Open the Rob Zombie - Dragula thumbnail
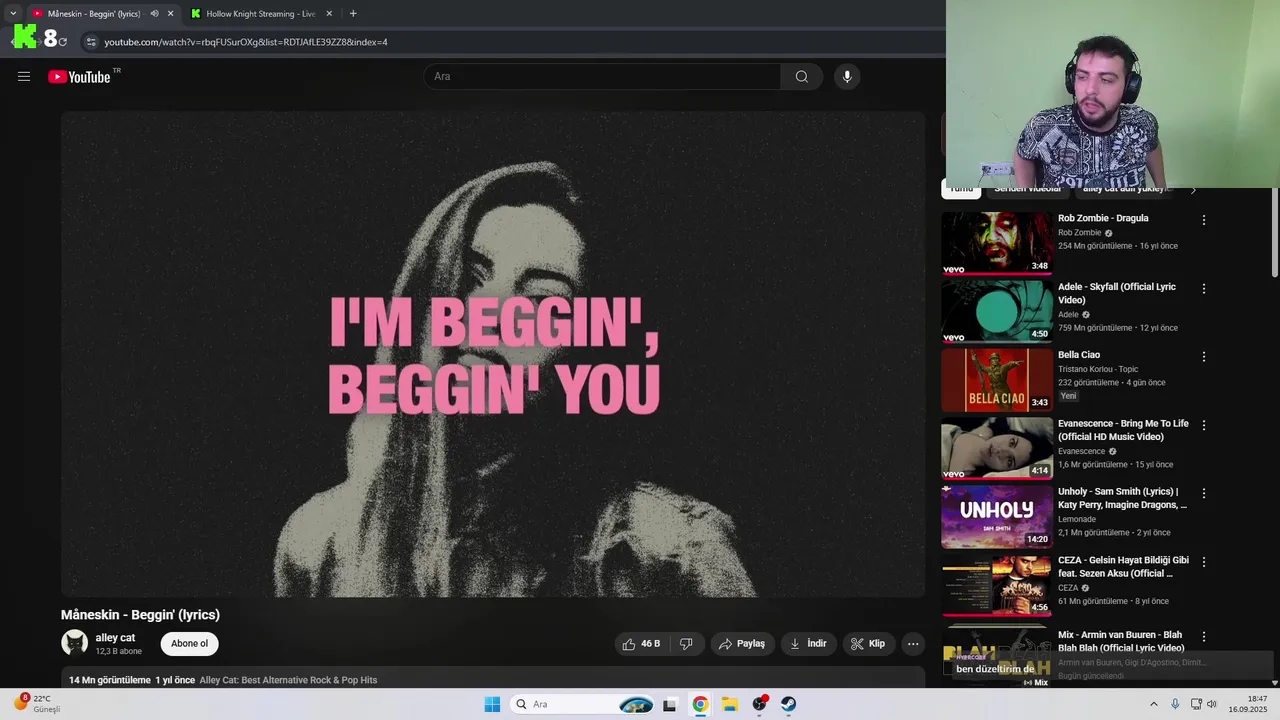This screenshot has width=1280, height=720. click(x=997, y=243)
